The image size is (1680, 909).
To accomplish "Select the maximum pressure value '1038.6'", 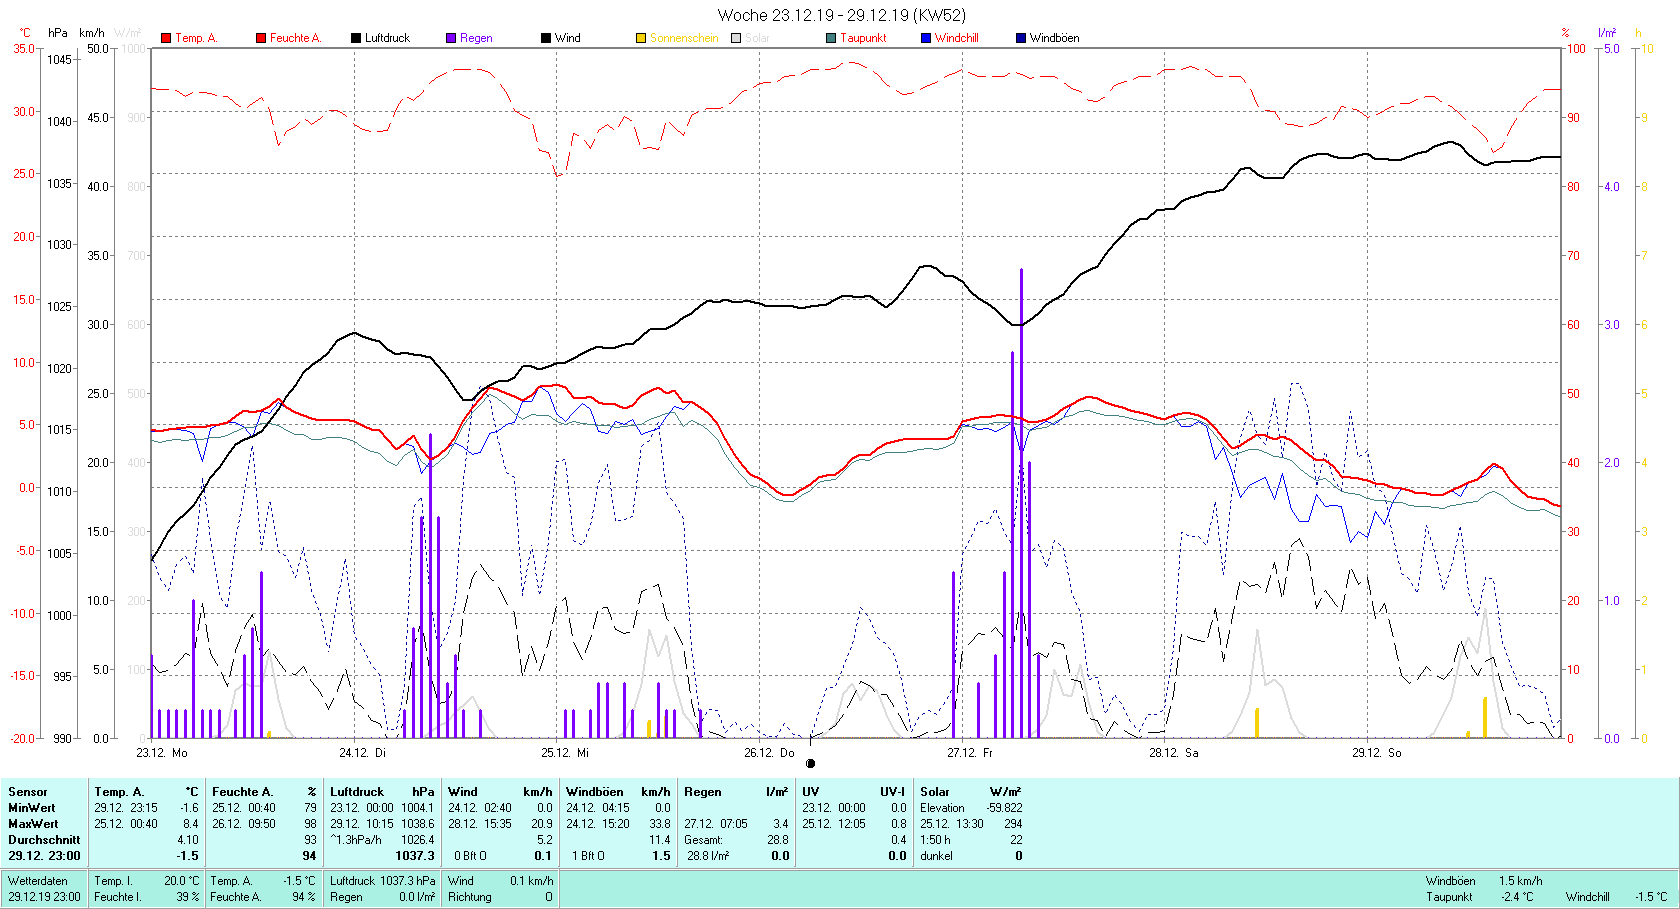I will tap(418, 824).
